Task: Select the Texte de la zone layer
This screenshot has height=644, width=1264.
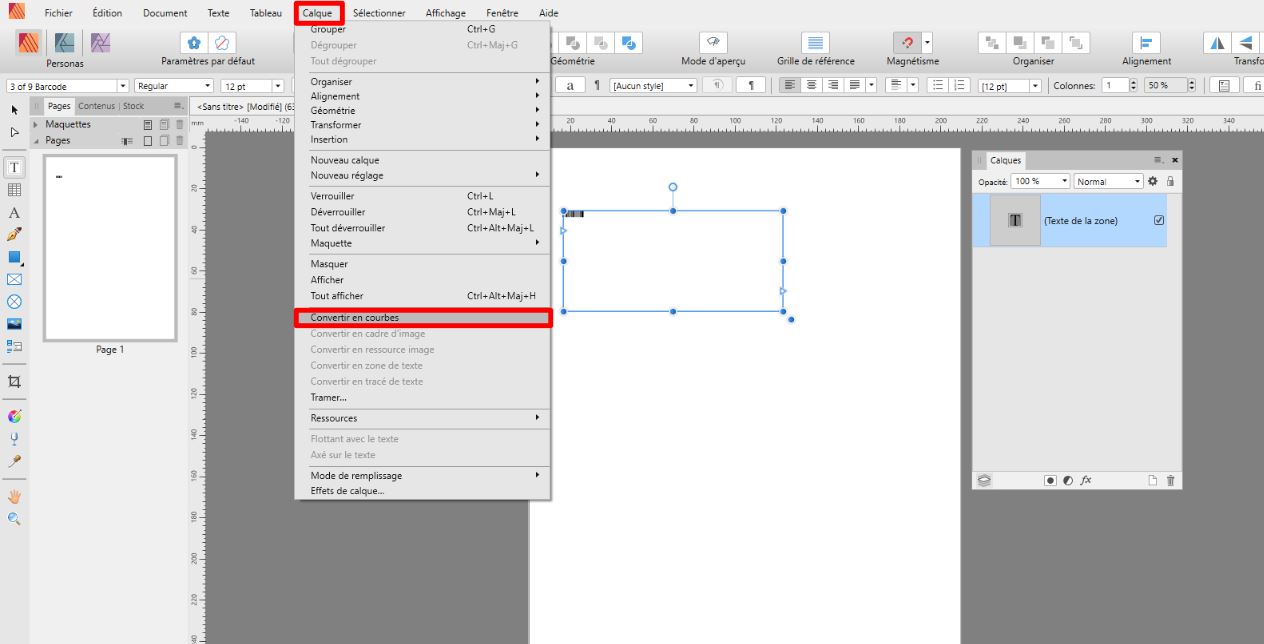Action: pyautogui.click(x=1070, y=220)
